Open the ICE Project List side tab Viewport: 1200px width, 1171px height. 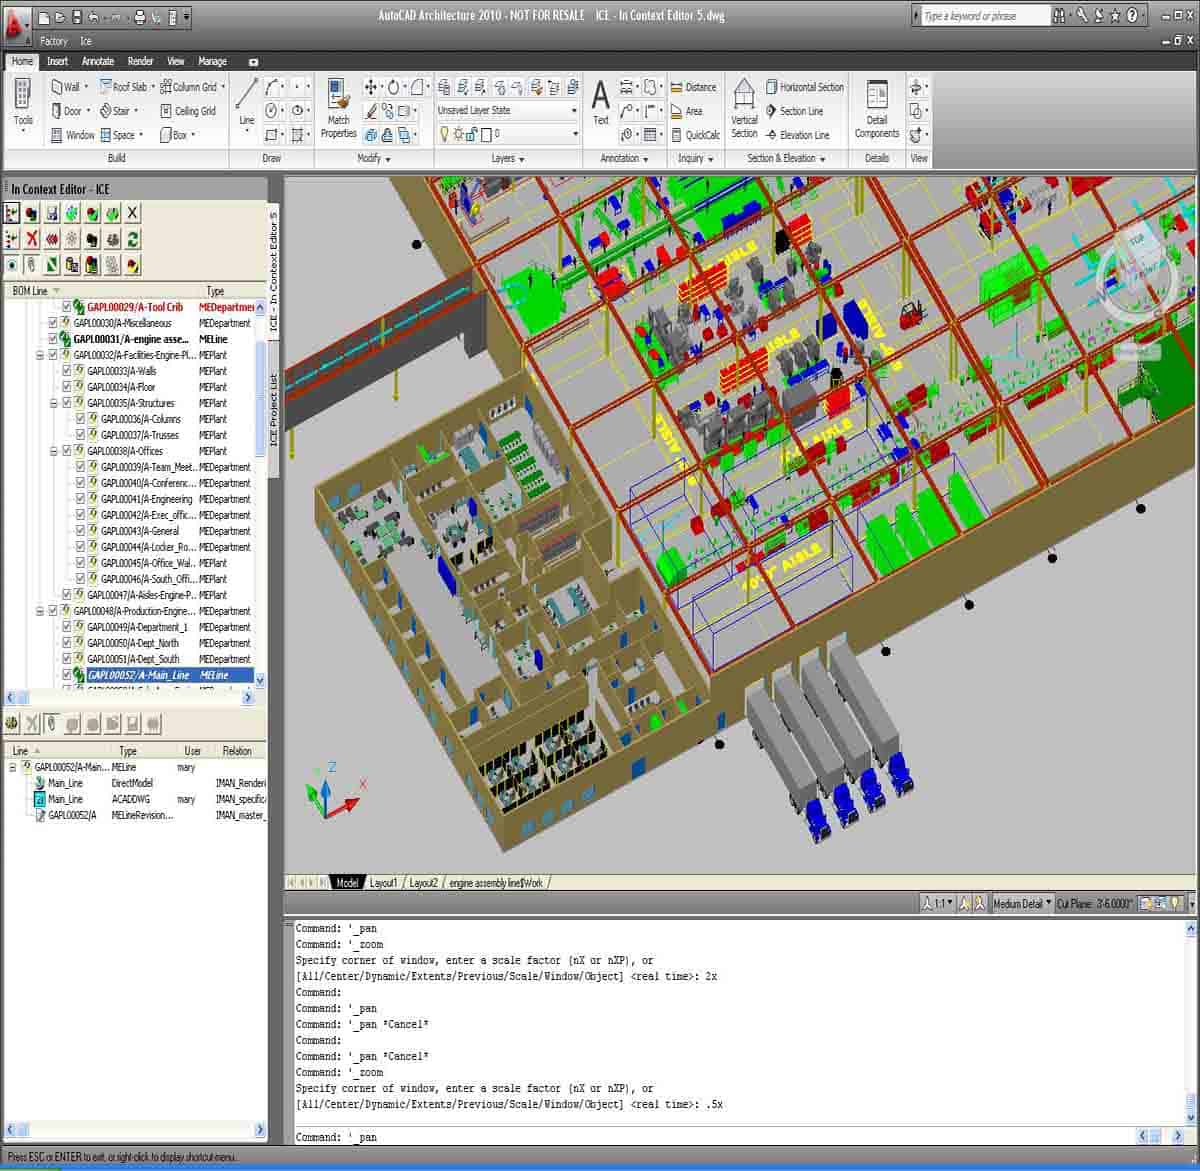click(x=274, y=410)
